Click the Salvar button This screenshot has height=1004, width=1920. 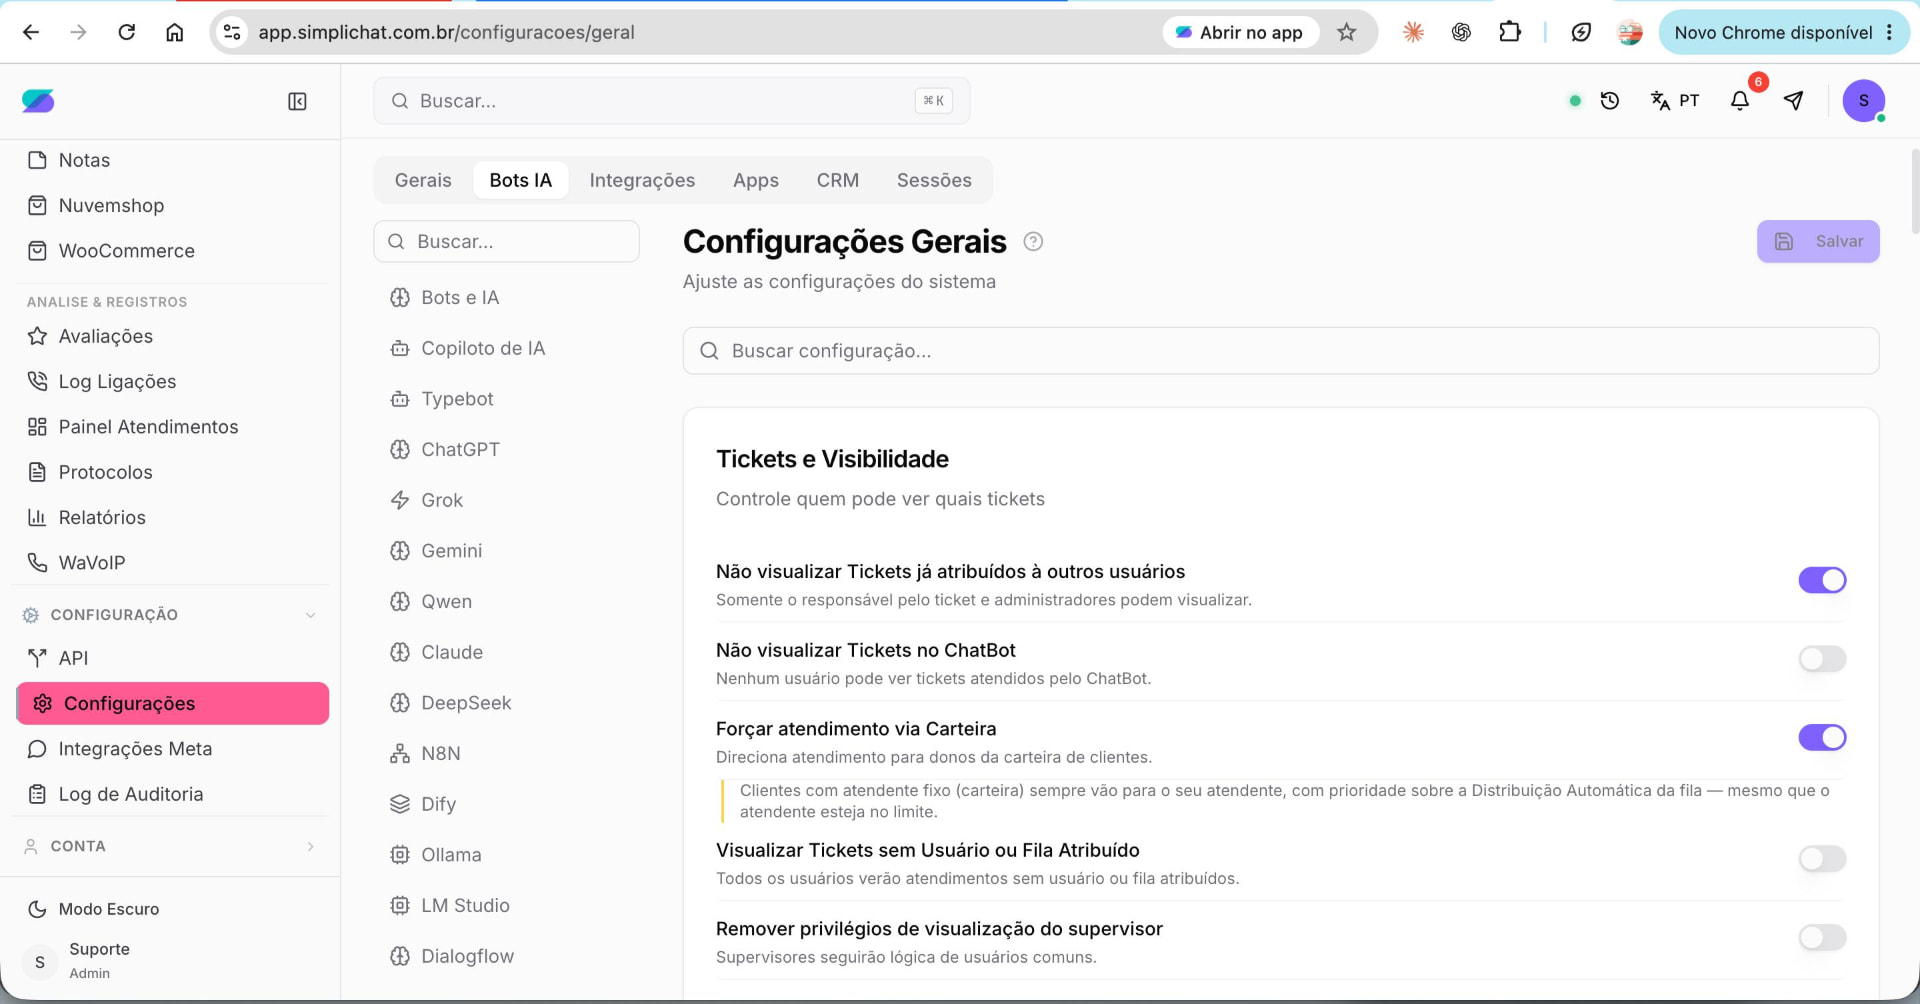1818,241
